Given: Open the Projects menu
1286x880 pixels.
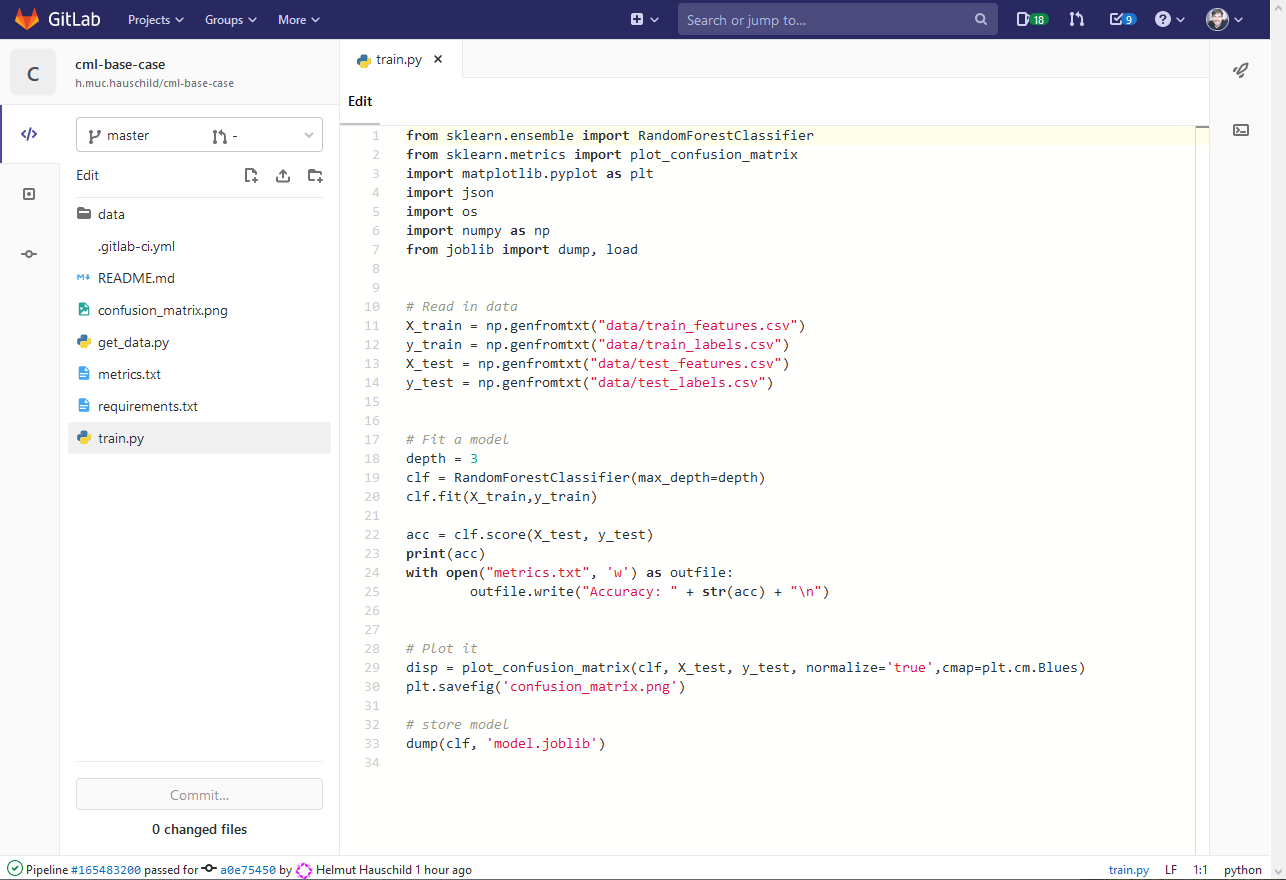Looking at the screenshot, I should pos(156,19).
